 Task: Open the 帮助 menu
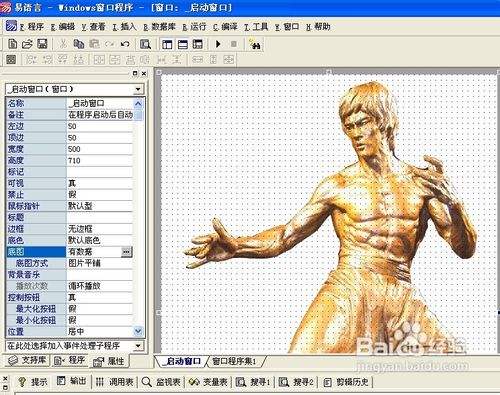pos(318,27)
